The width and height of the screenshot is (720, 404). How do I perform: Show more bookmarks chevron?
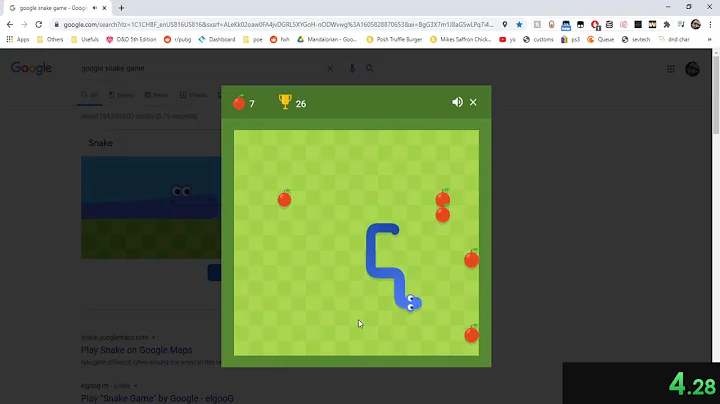709,39
